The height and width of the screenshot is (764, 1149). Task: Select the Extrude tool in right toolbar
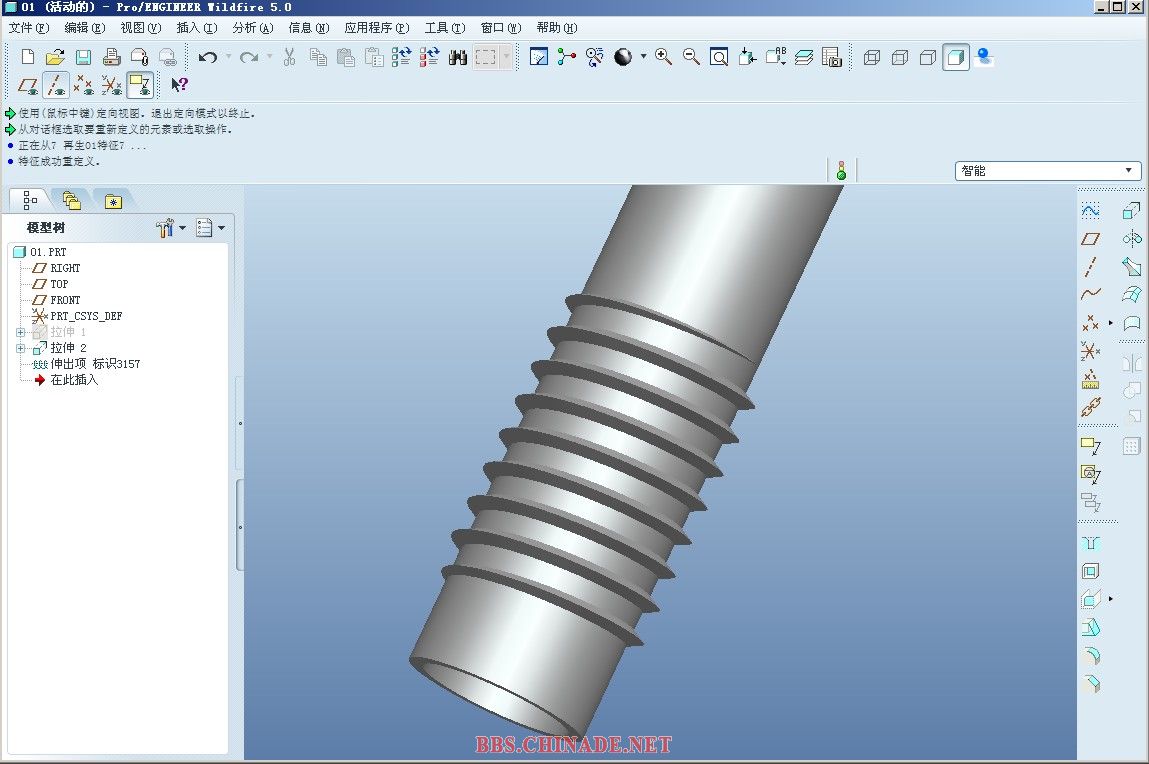pos(1131,211)
